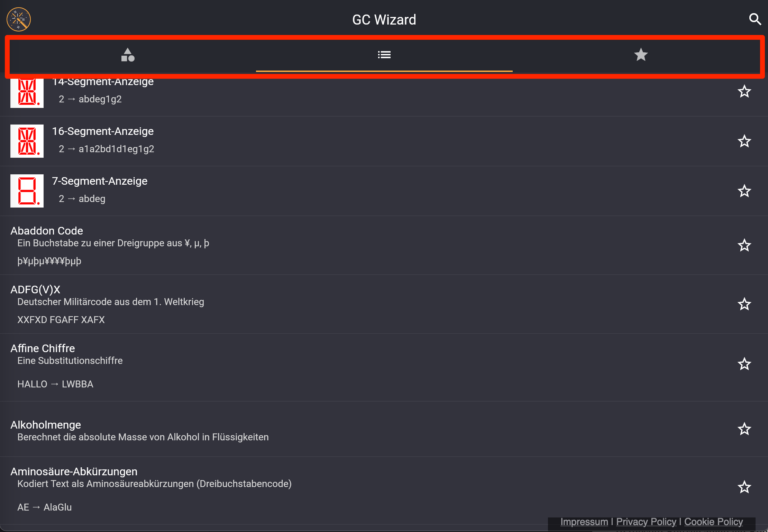768x532 pixels.
Task: Open the favorites star tab
Action: pos(641,55)
